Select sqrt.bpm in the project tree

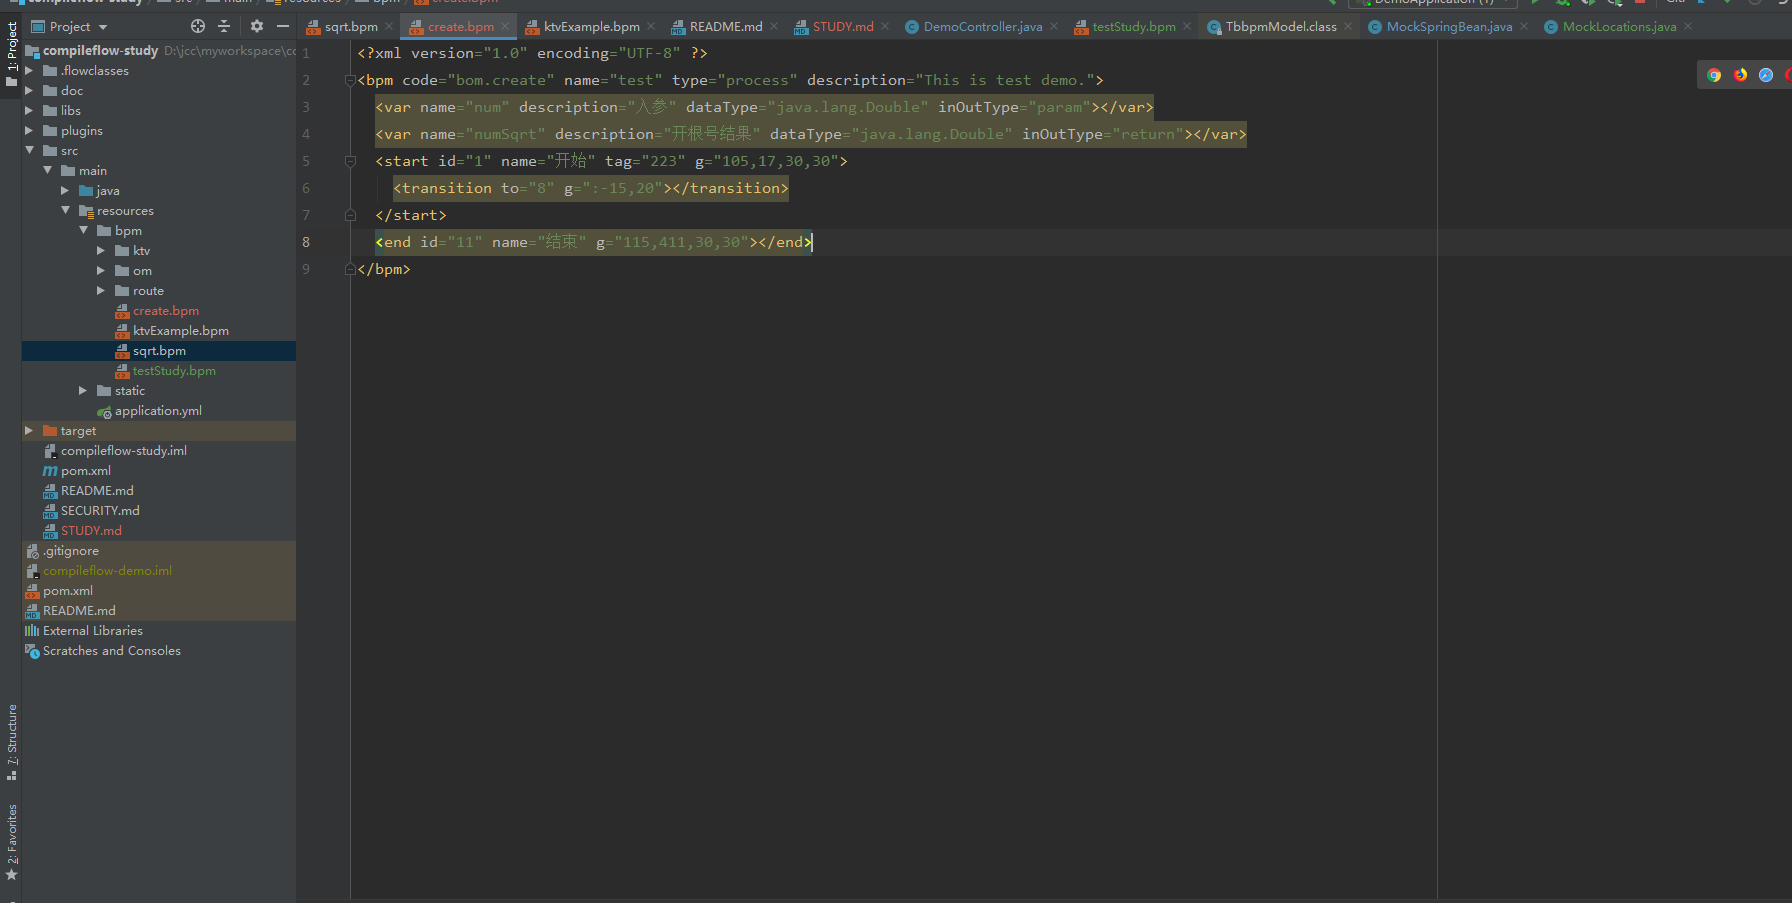pos(159,351)
